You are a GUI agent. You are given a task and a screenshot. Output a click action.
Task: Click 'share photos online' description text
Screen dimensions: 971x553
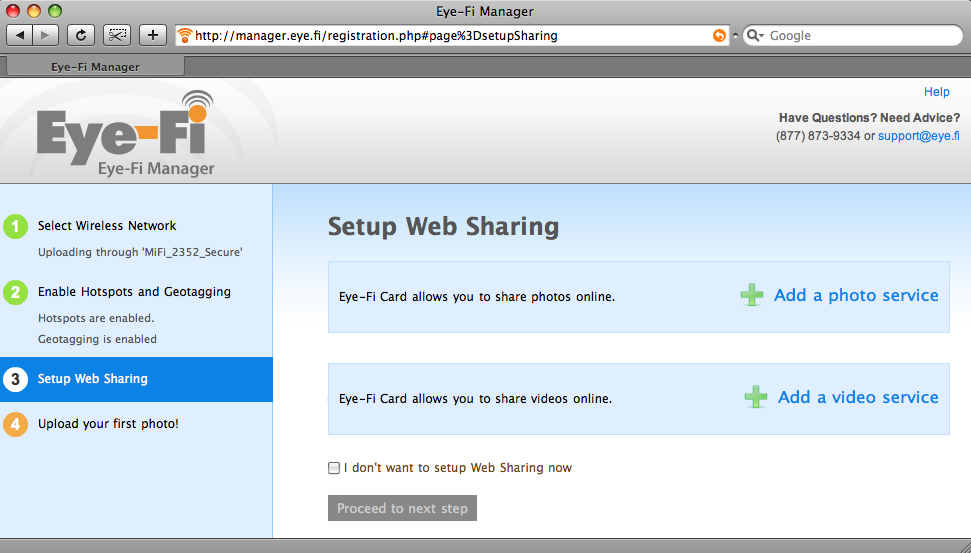[x=477, y=297]
